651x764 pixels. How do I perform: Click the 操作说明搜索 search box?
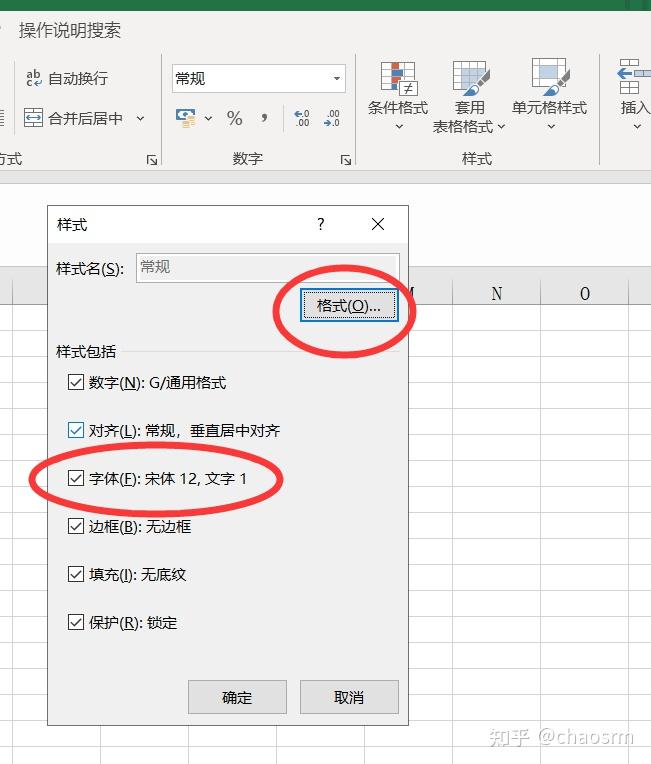(70, 30)
